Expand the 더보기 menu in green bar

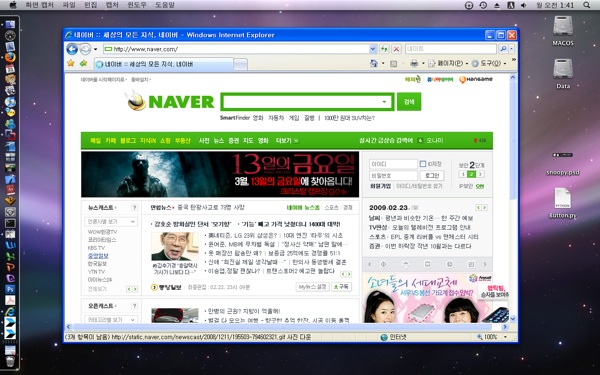click(287, 140)
